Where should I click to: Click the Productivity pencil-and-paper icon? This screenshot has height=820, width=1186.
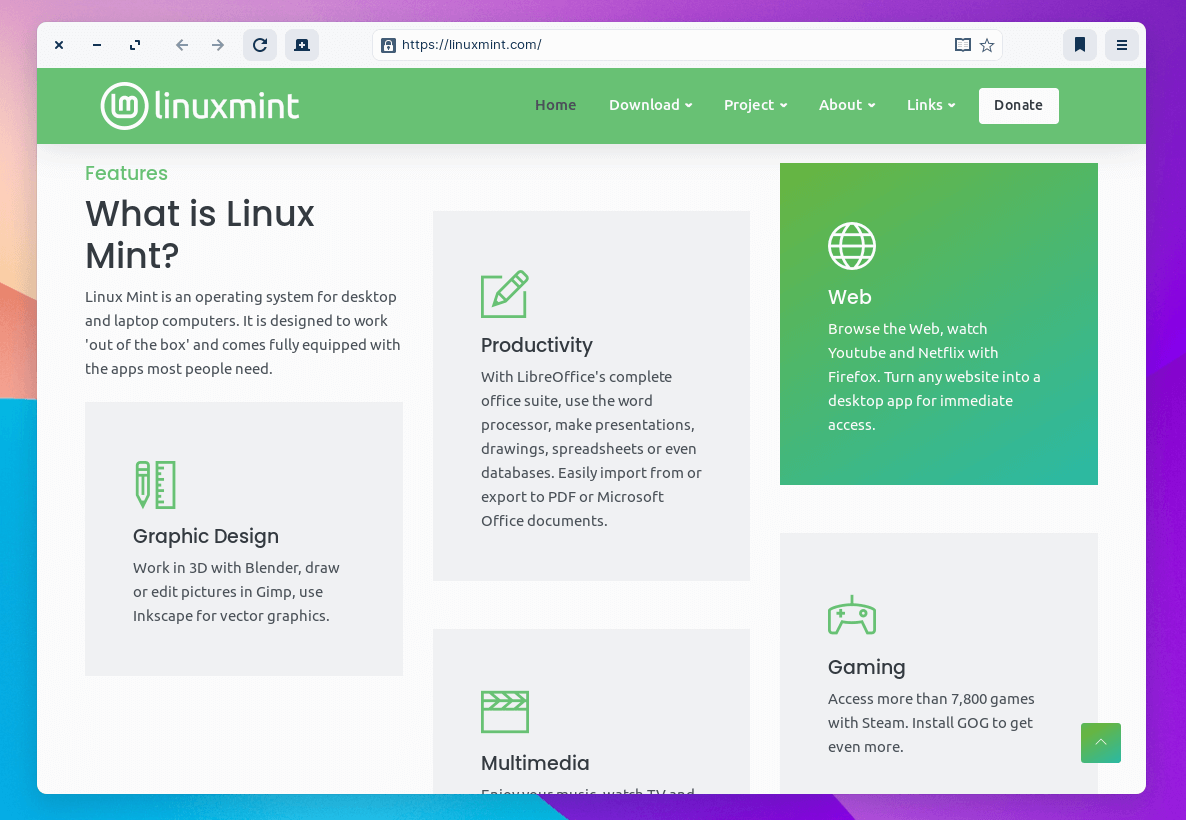pos(505,294)
